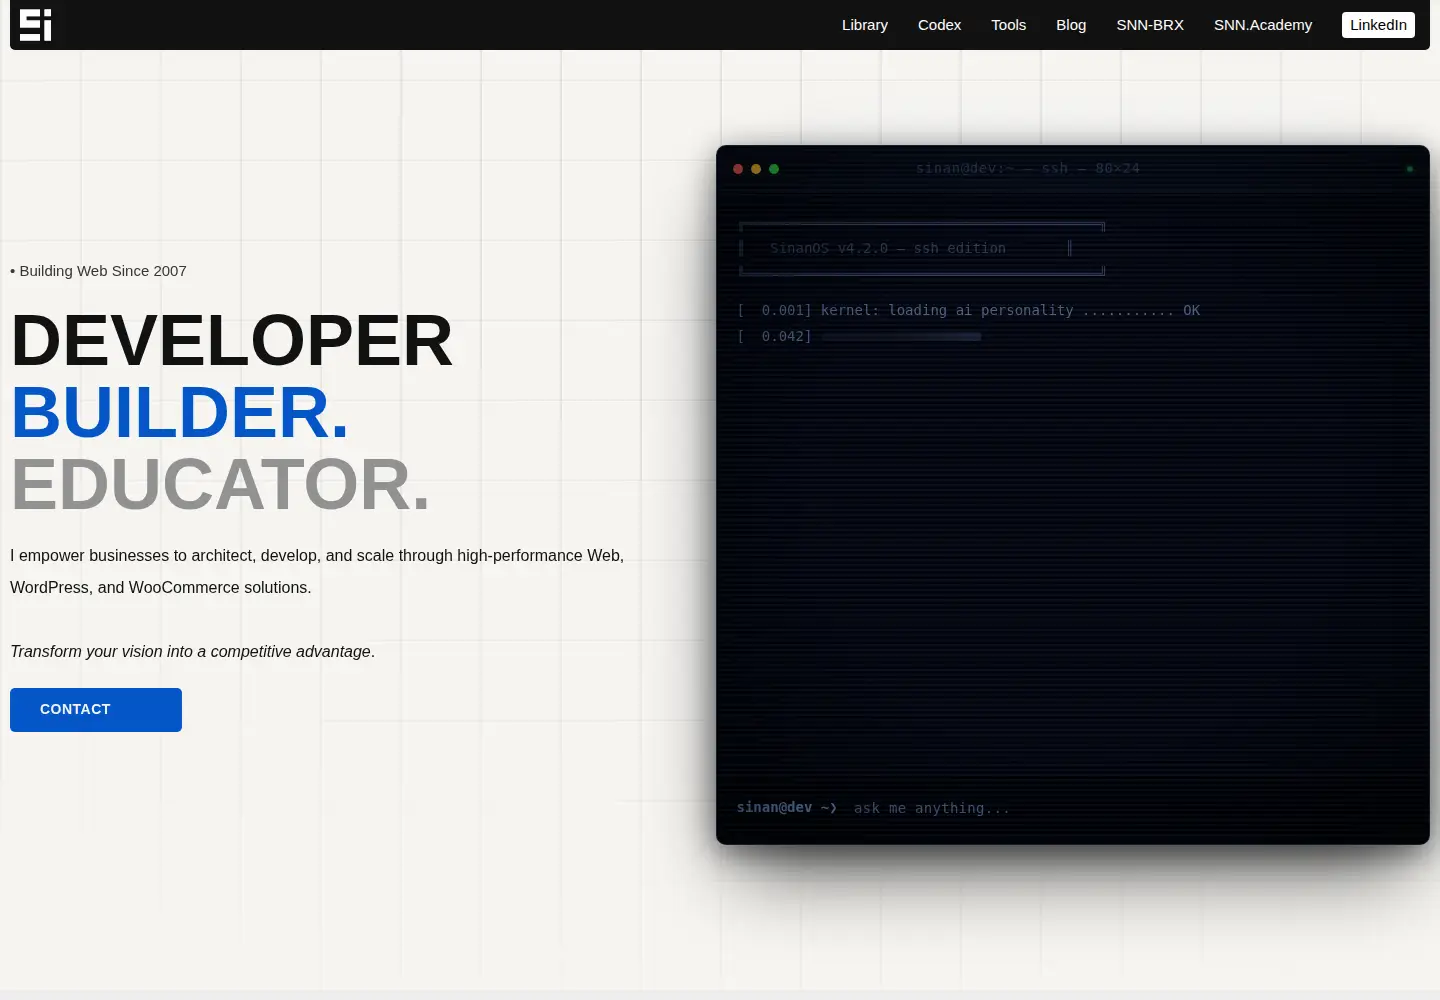1440x1000 pixels.
Task: Click the 'I empower businesses' paragraph
Action: coord(317,572)
